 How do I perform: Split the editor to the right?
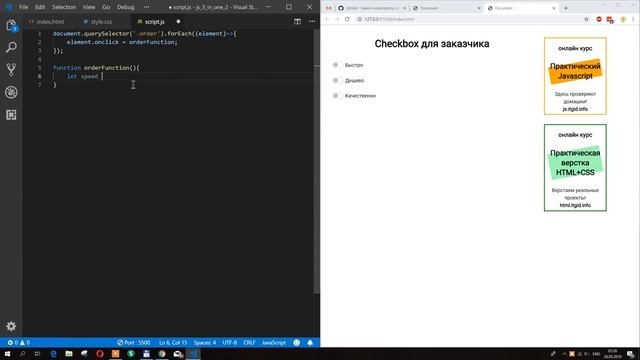(297, 21)
